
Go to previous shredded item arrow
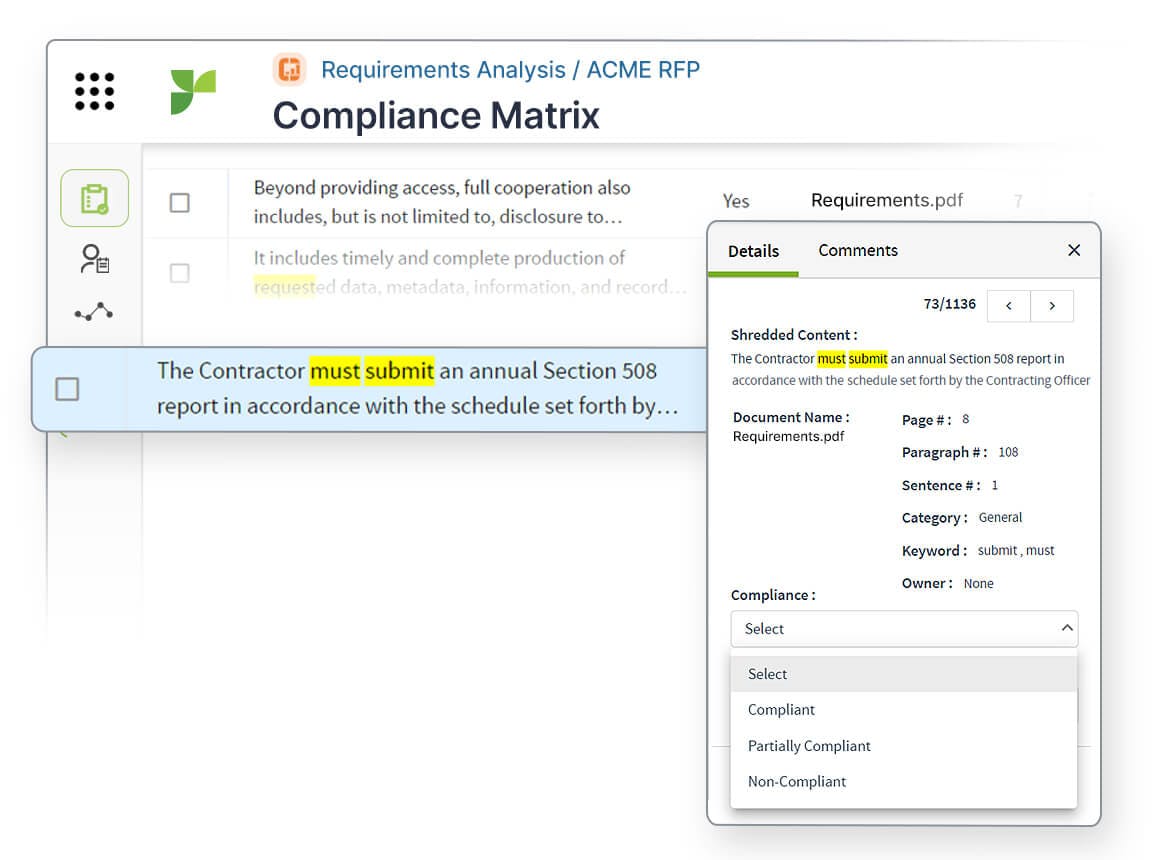[x=1008, y=306]
